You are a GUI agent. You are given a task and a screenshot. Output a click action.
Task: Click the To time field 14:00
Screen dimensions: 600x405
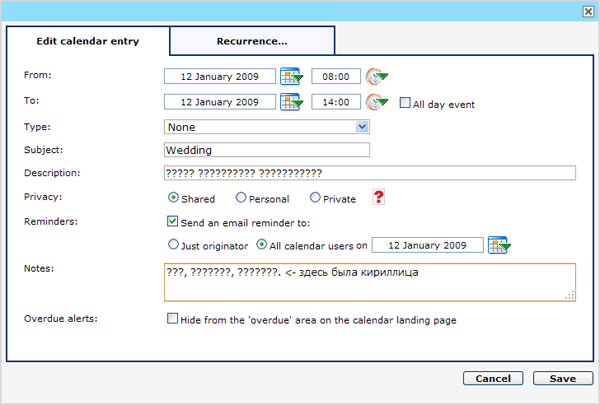pos(336,102)
